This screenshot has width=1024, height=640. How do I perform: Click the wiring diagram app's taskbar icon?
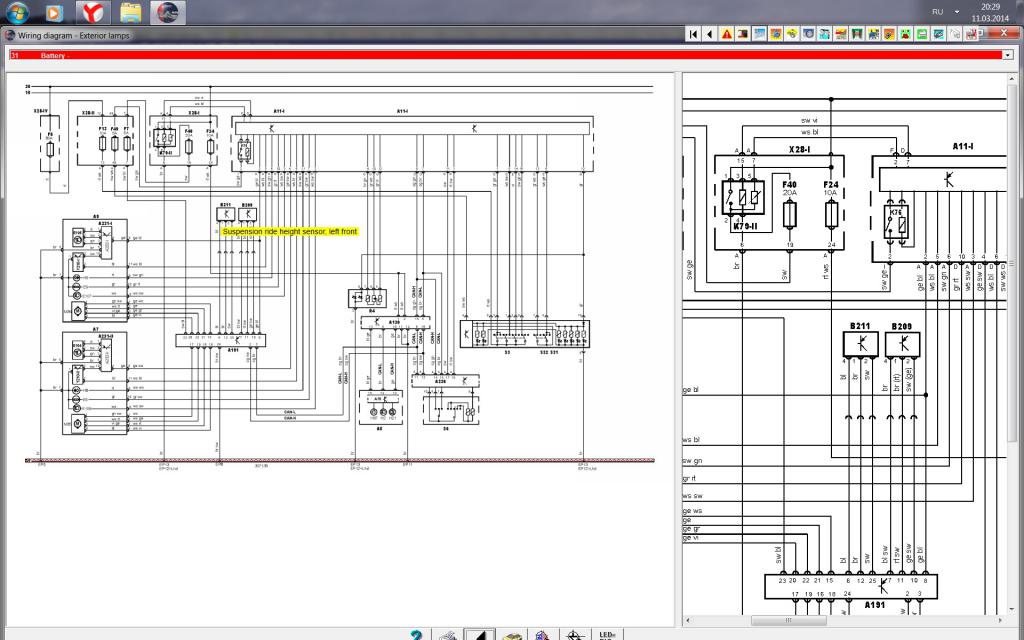(168, 12)
